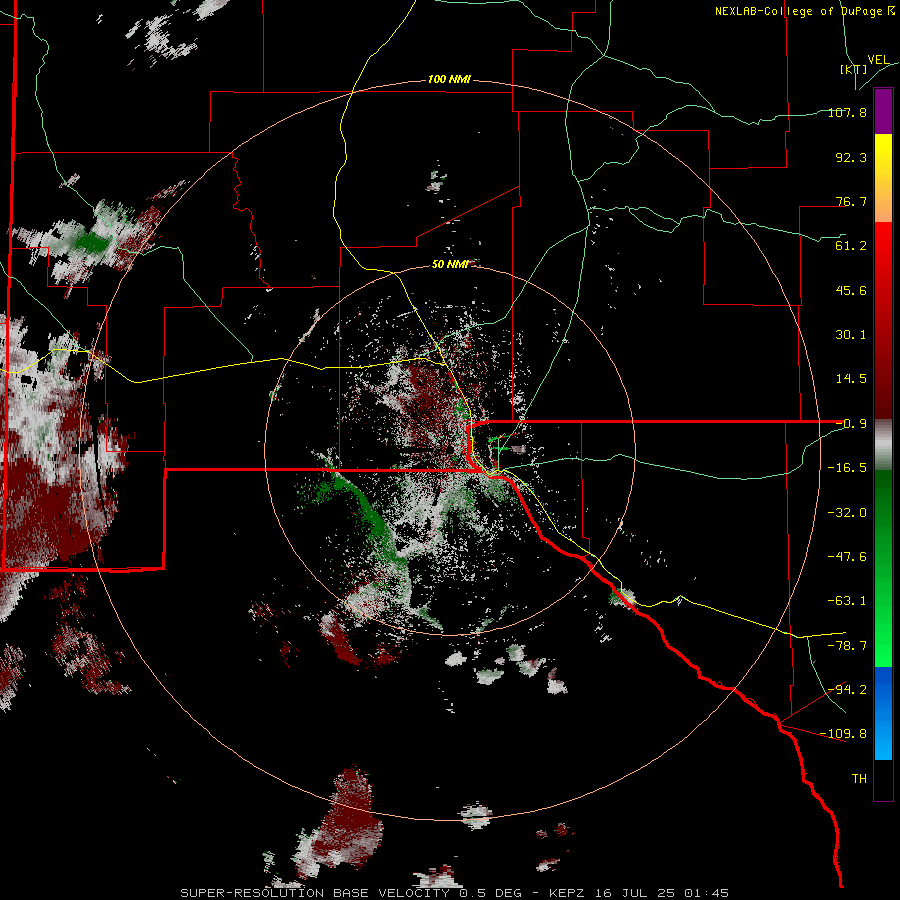900x900 pixels.
Task: Click the 92.3 velocity scale value
Action: 851,157
